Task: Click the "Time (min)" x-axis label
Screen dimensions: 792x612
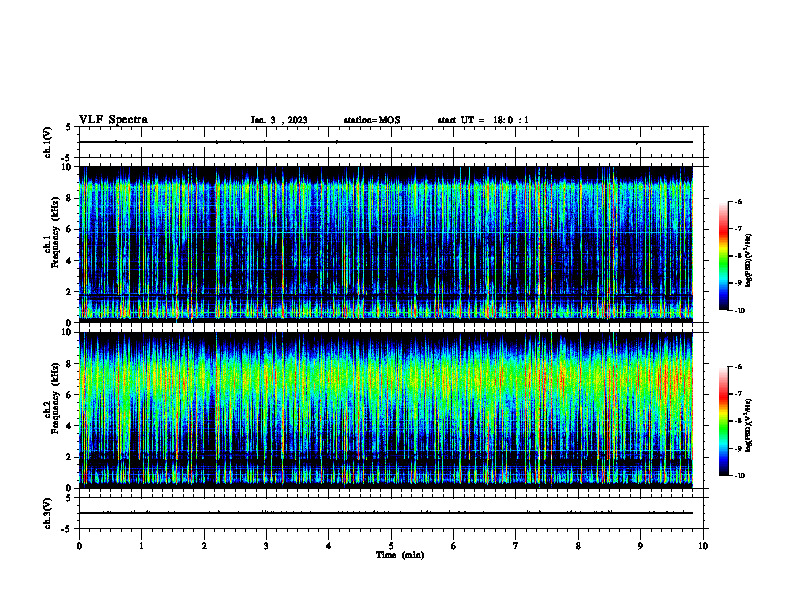Action: point(400,555)
